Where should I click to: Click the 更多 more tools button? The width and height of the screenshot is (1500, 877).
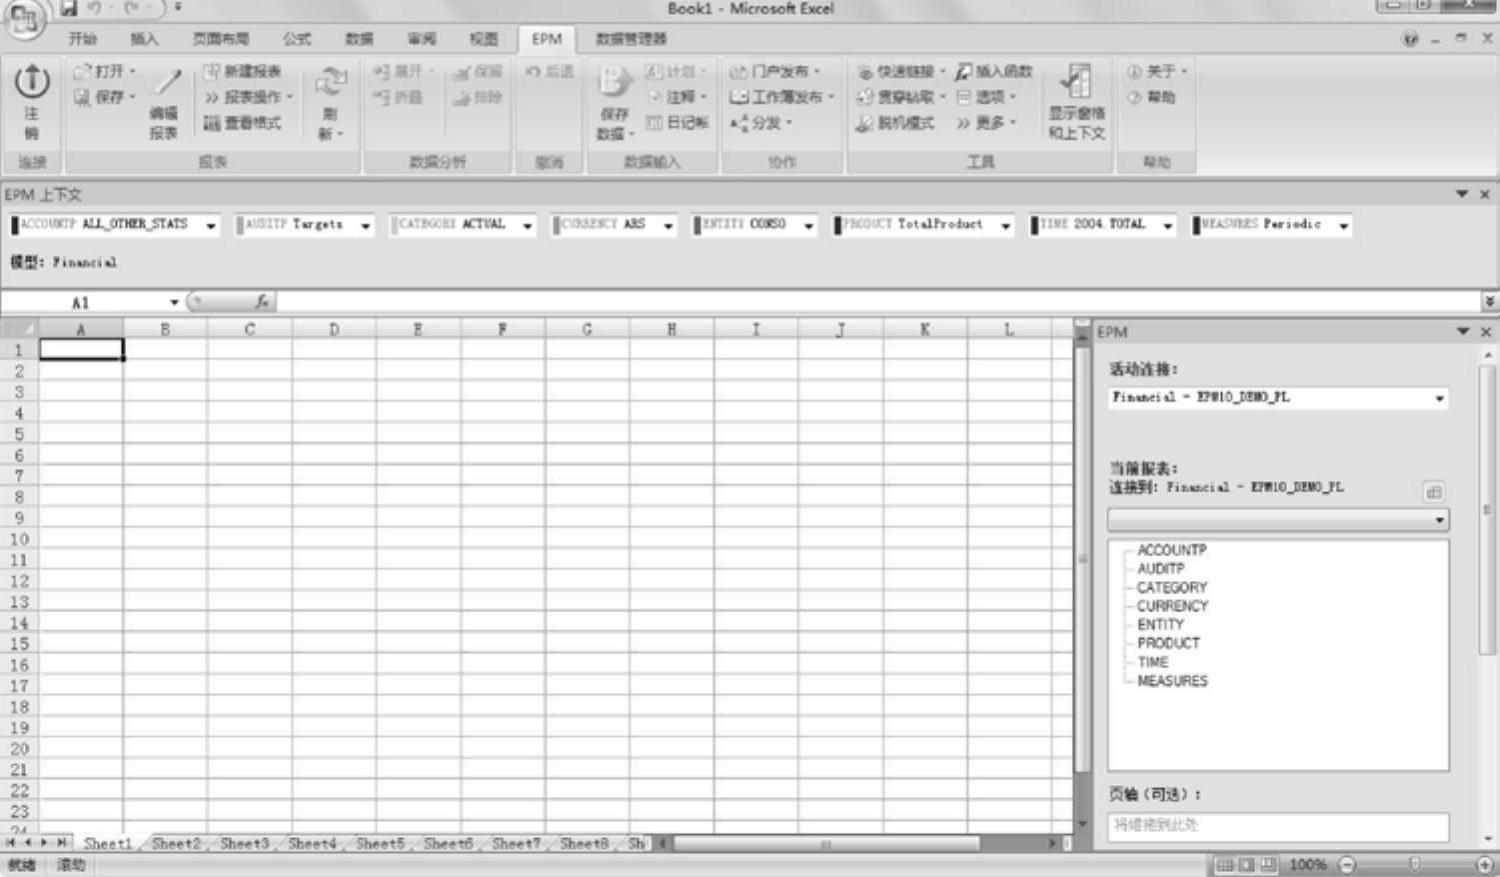coord(985,123)
